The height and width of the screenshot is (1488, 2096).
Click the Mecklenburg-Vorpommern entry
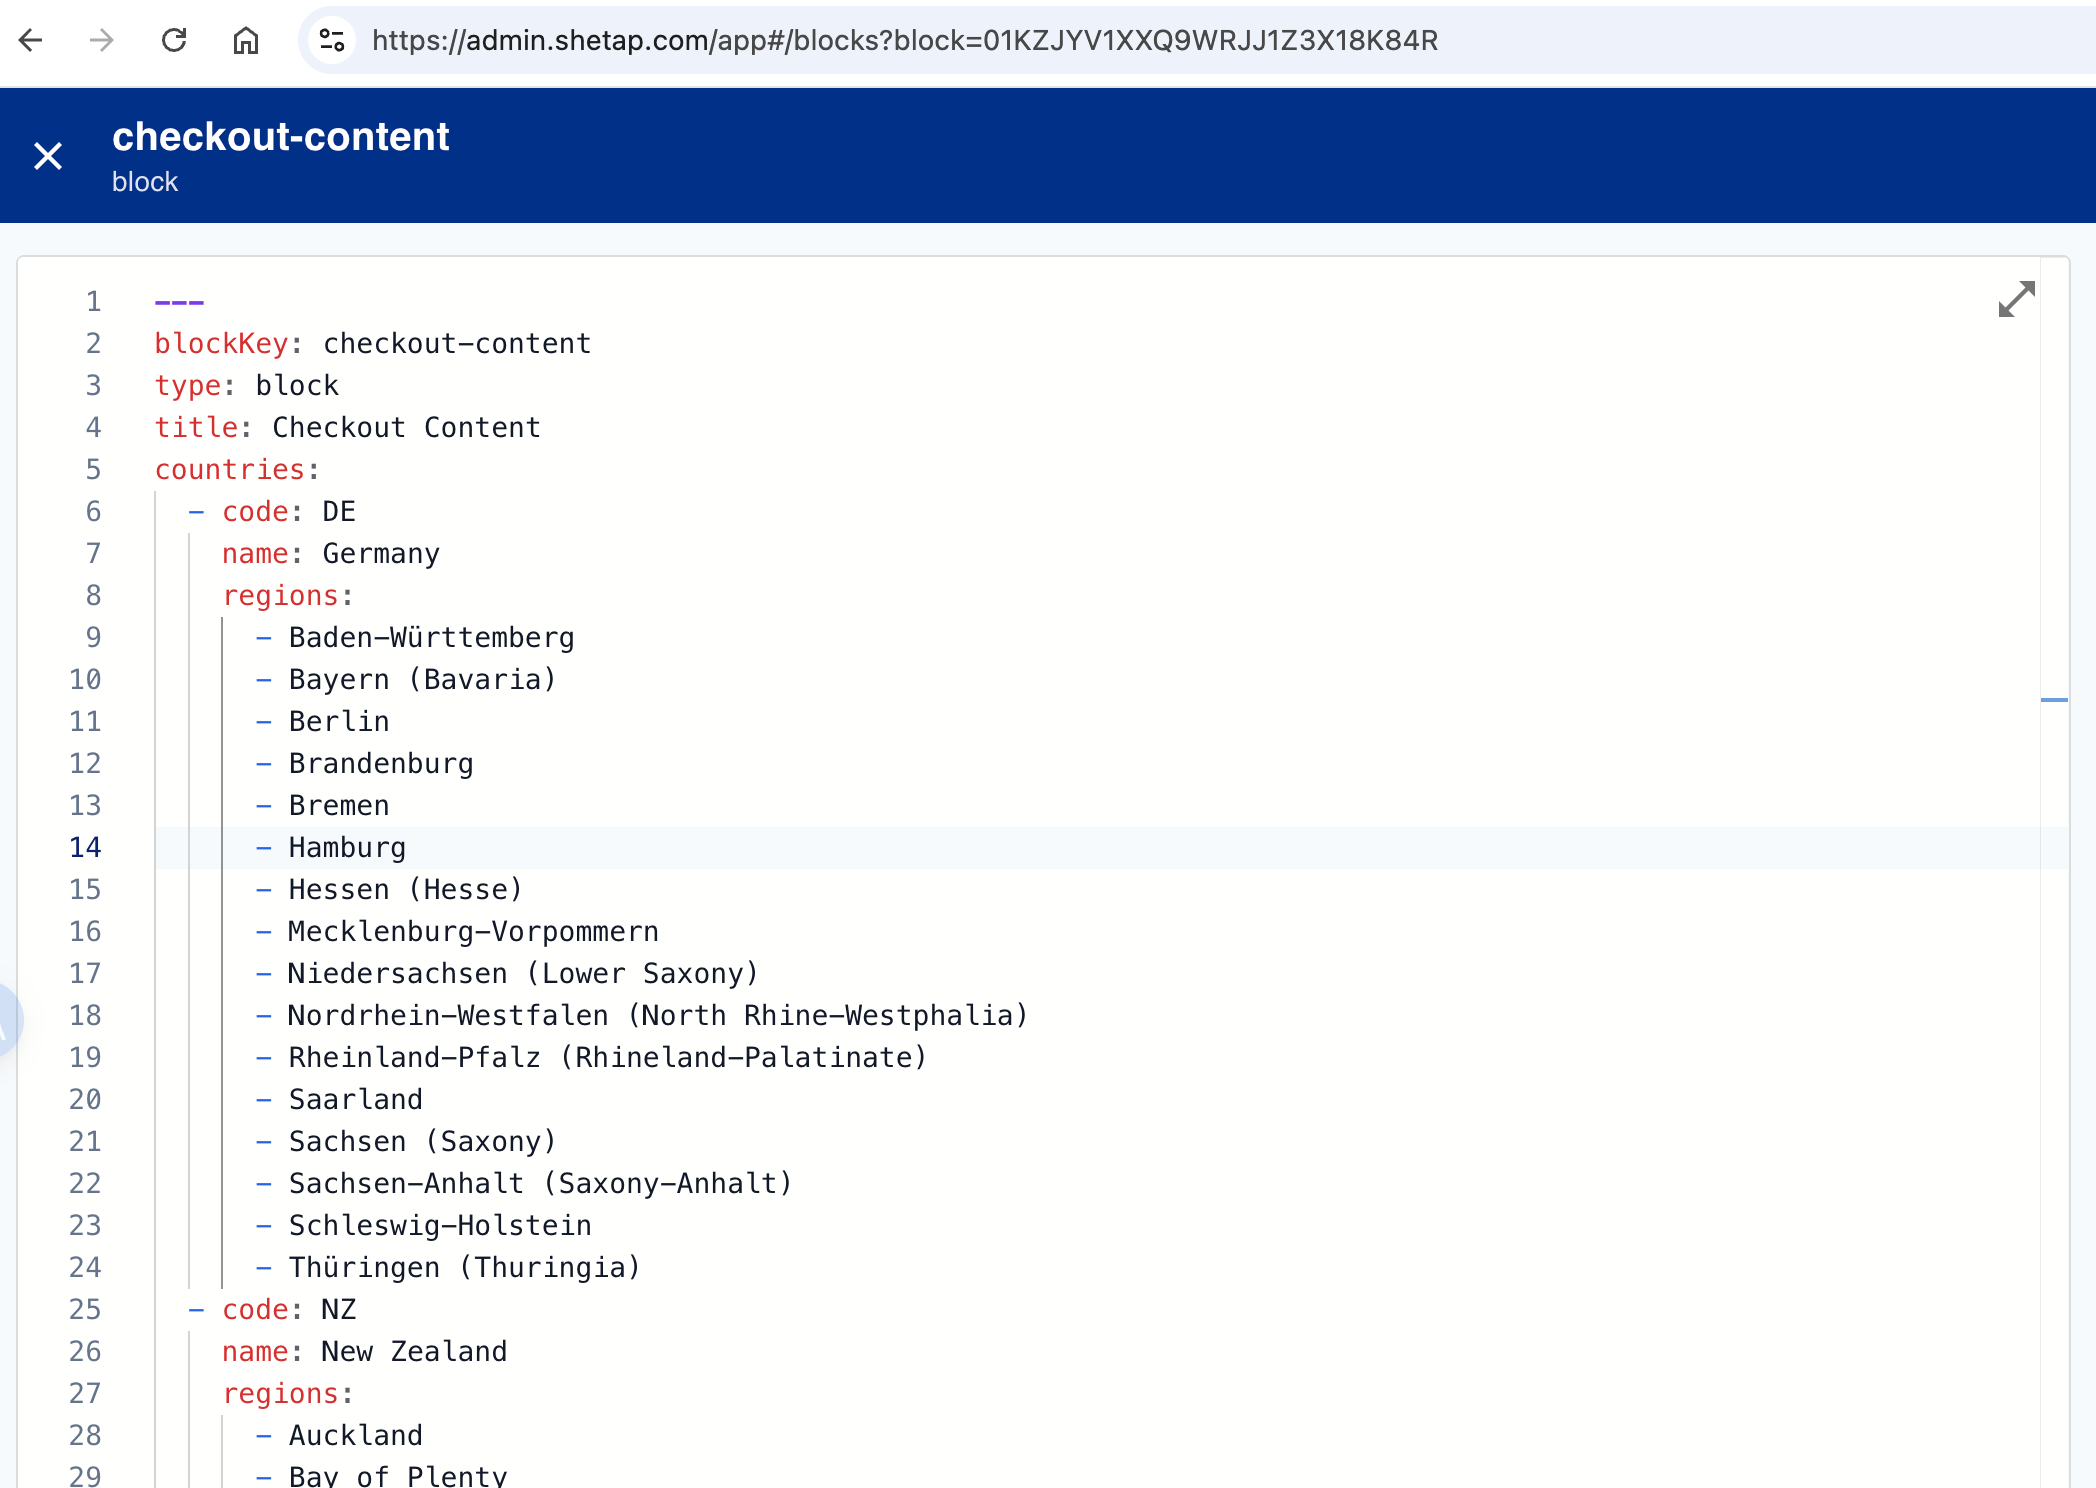pos(474,931)
